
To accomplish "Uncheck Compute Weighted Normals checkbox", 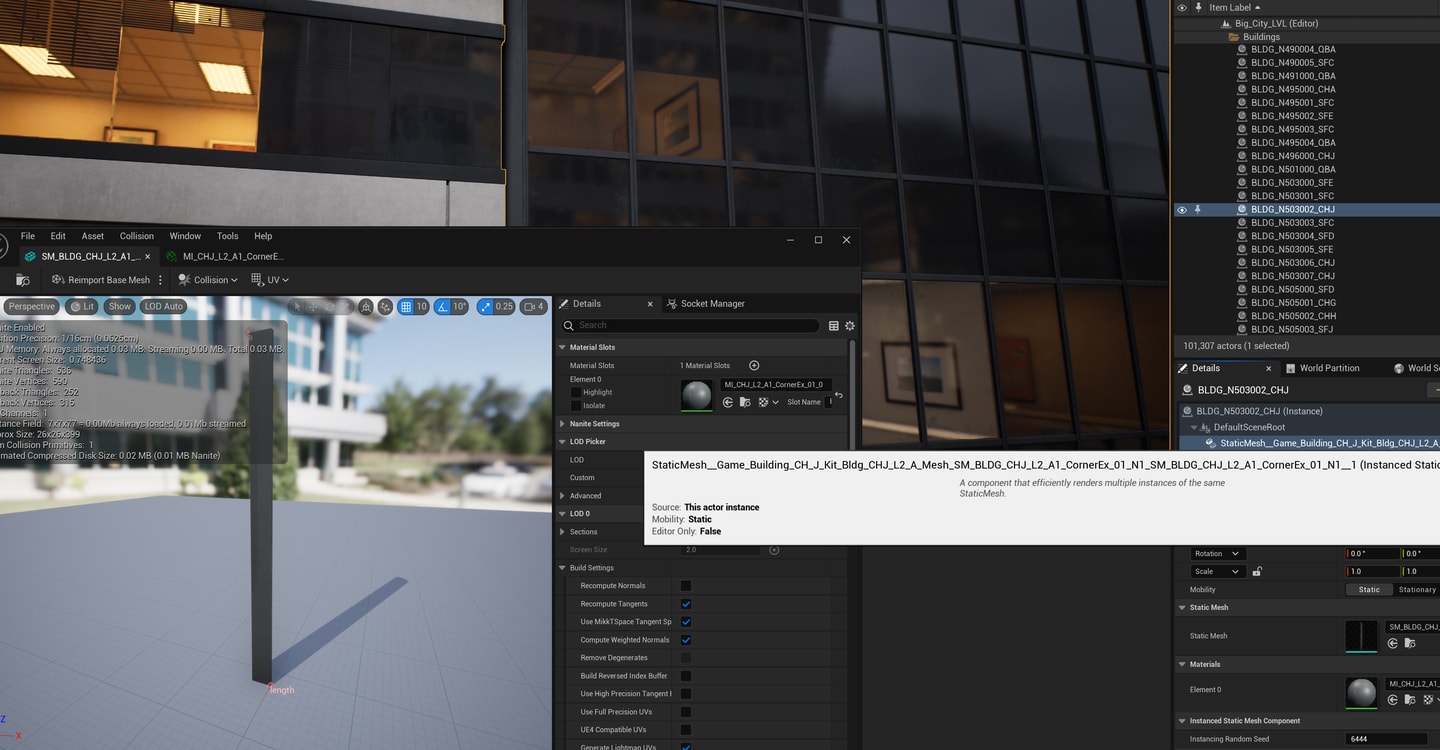I will pyautogui.click(x=686, y=640).
